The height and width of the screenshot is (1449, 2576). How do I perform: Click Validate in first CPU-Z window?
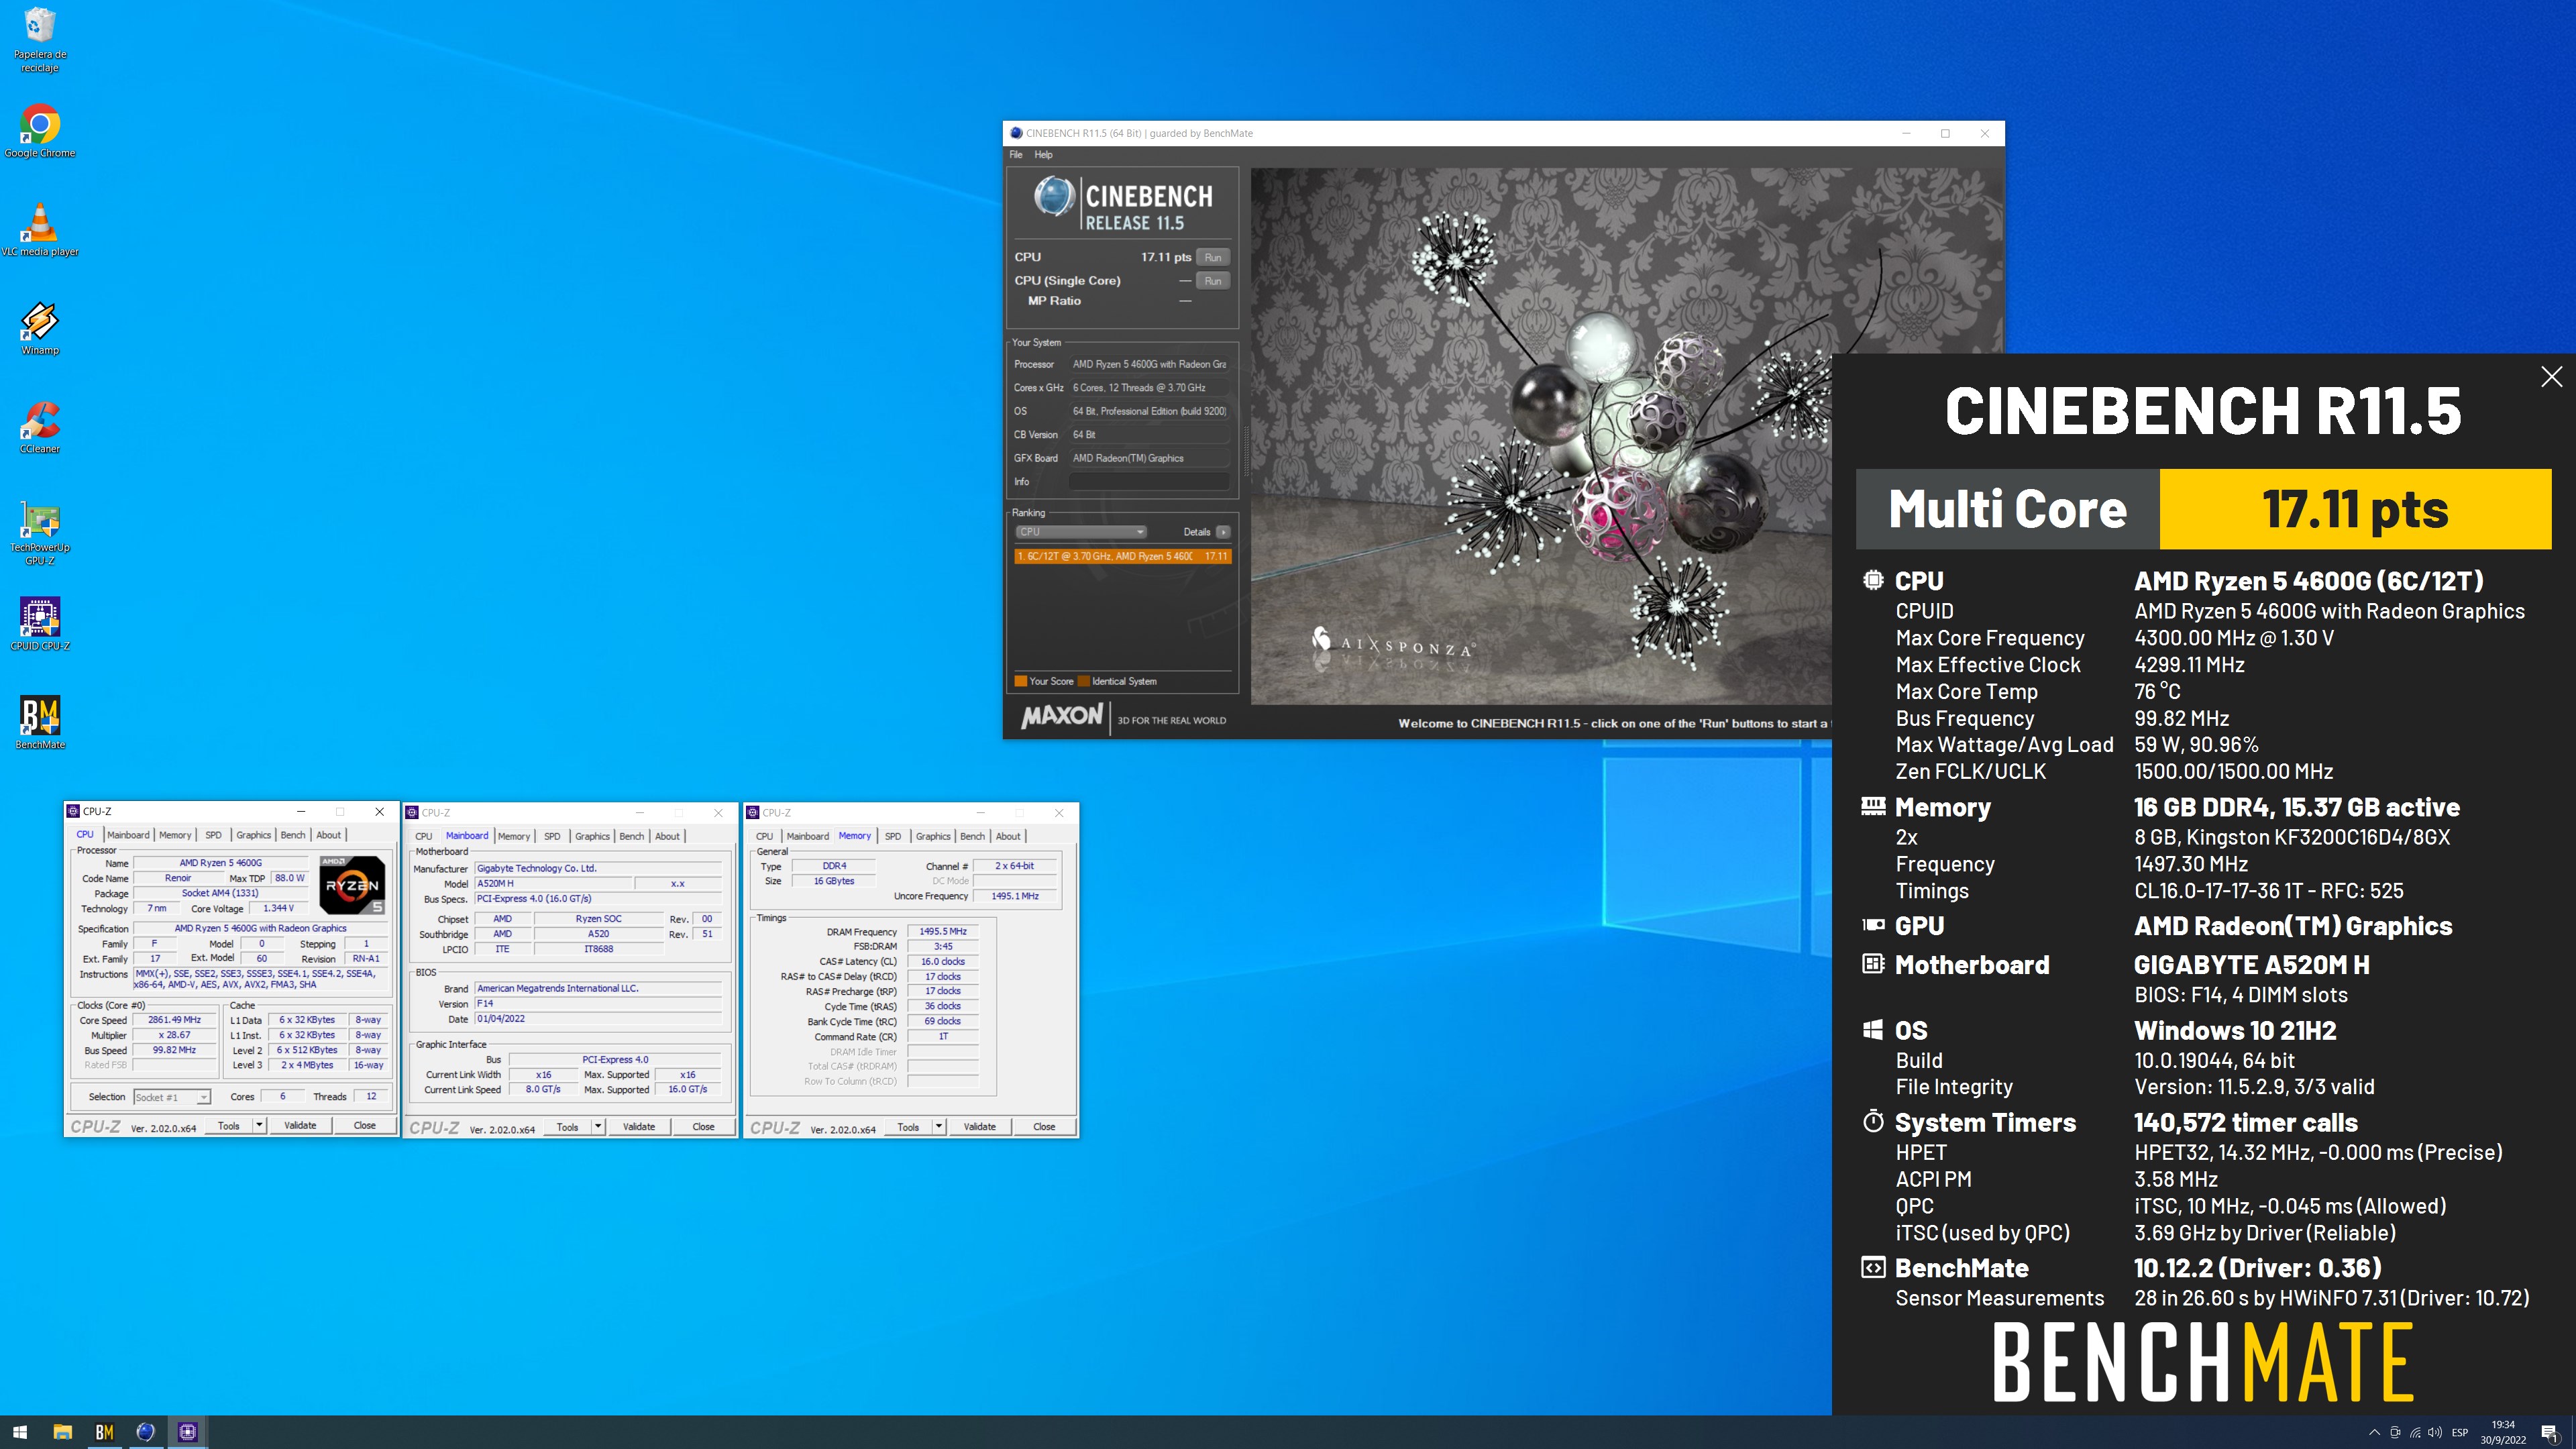(x=300, y=1126)
